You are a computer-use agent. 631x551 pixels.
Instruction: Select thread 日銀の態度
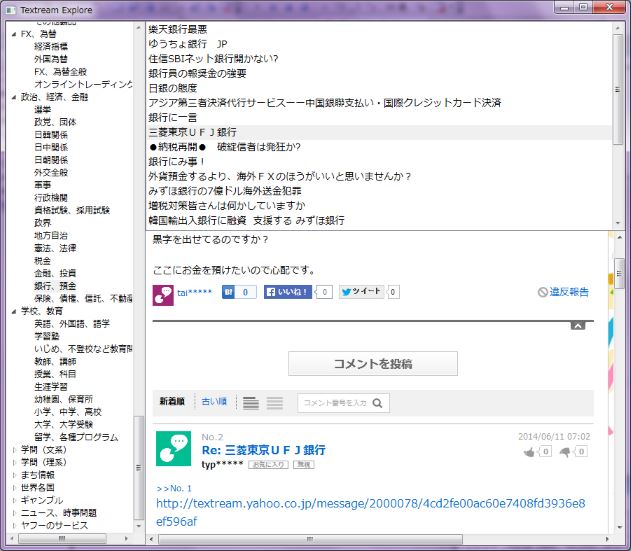pyautogui.click(x=173, y=88)
